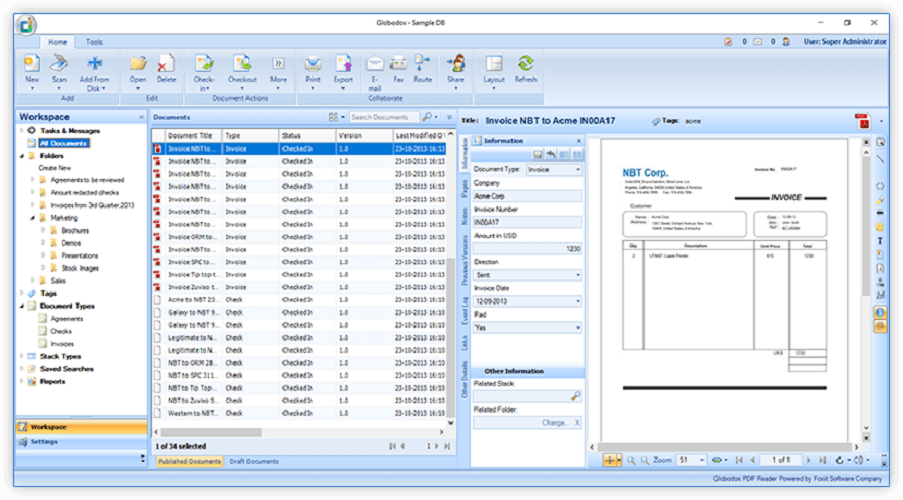Select the text T annotation tool
Screen dimensions: 903x500
[880, 241]
